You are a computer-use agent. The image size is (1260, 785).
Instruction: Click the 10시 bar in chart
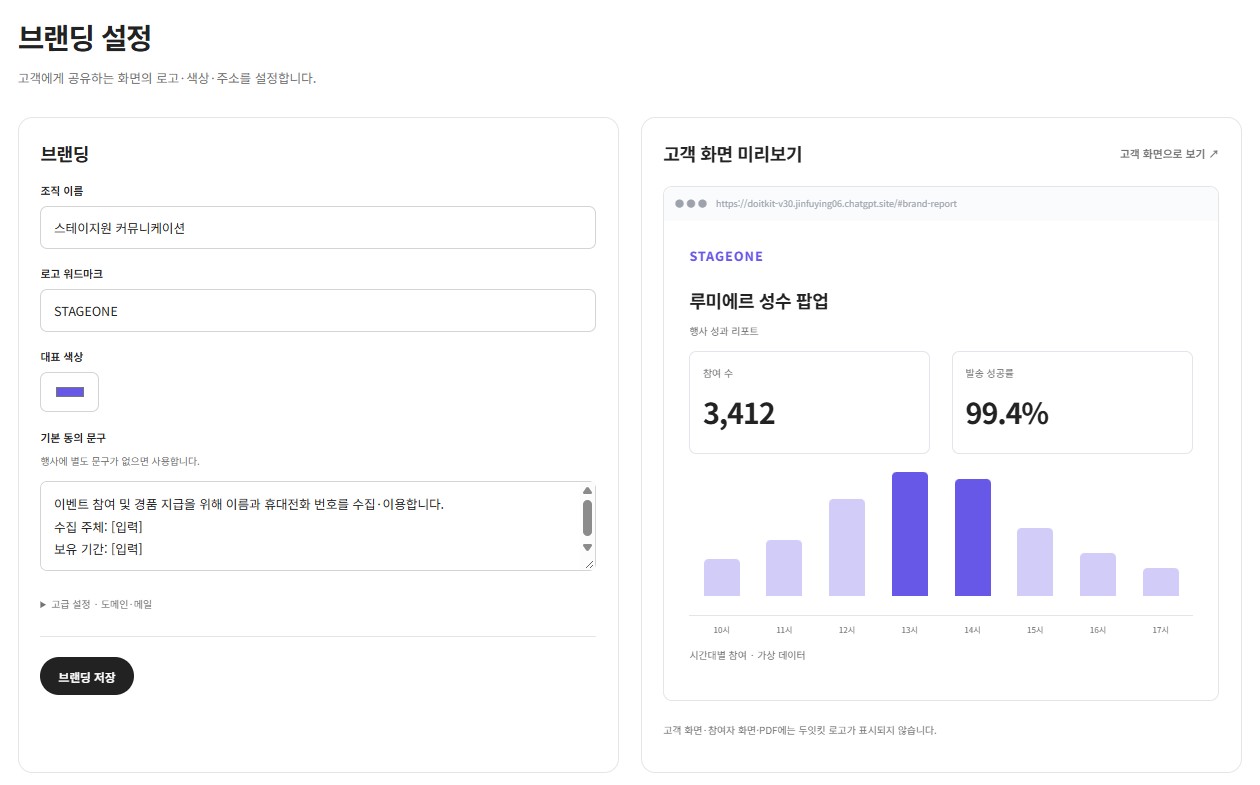pos(722,577)
